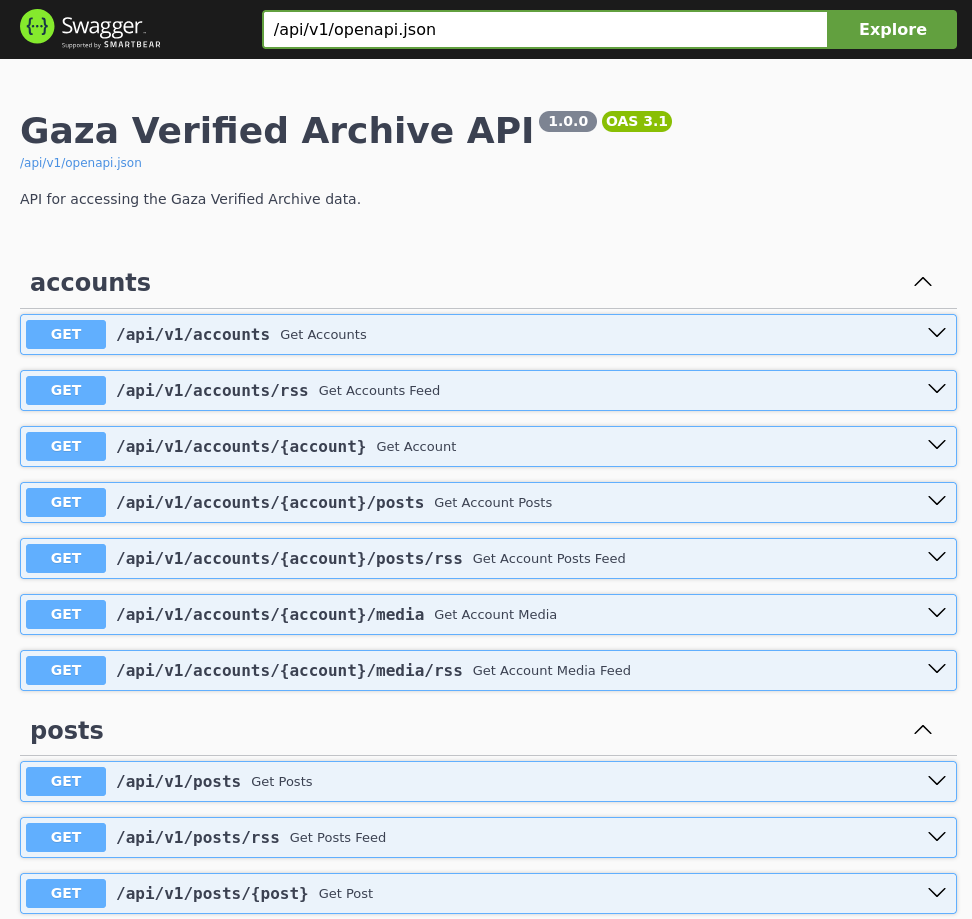The image size is (972, 919).
Task: Expand the Get Post endpoint chevron
Action: tap(936, 893)
